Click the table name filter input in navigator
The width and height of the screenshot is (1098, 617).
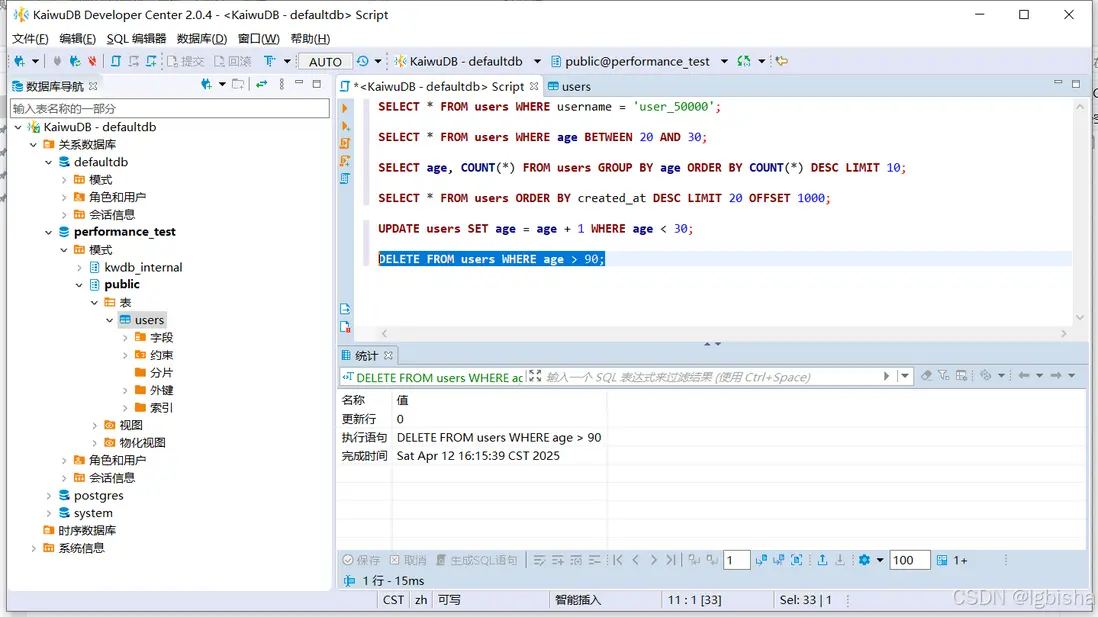coord(169,108)
